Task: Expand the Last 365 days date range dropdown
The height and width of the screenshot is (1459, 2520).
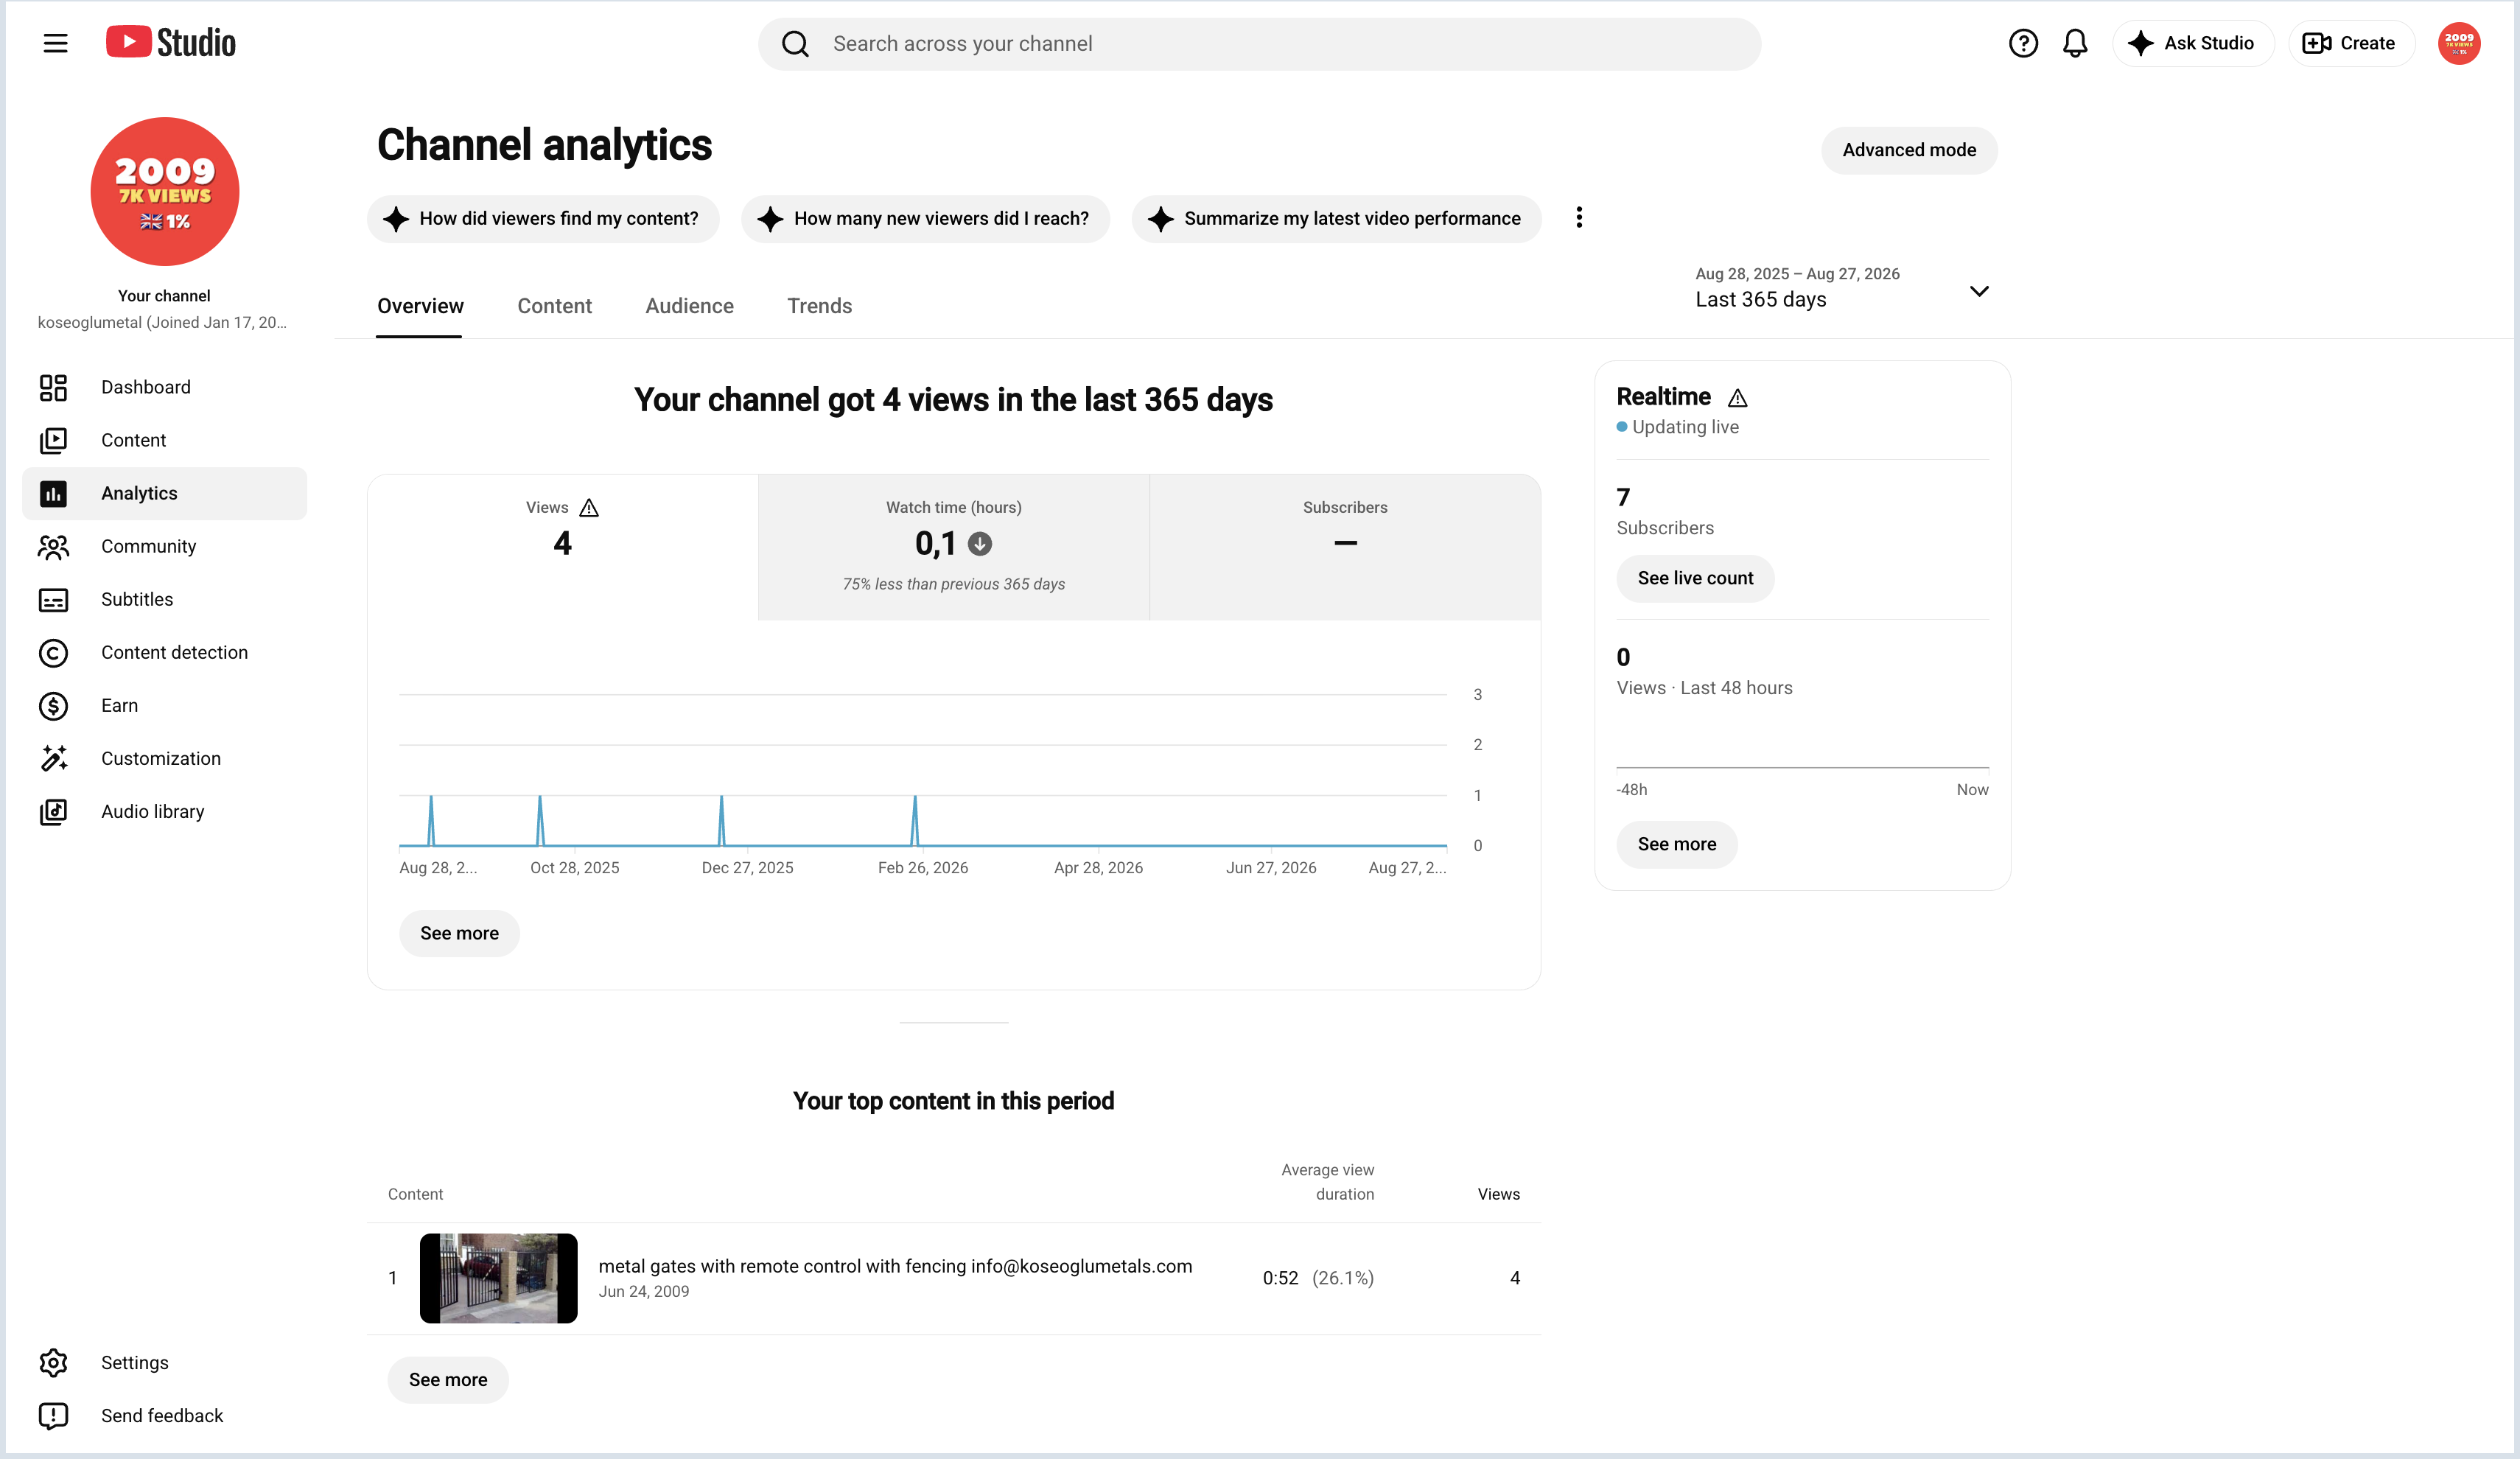Action: click(1842, 288)
